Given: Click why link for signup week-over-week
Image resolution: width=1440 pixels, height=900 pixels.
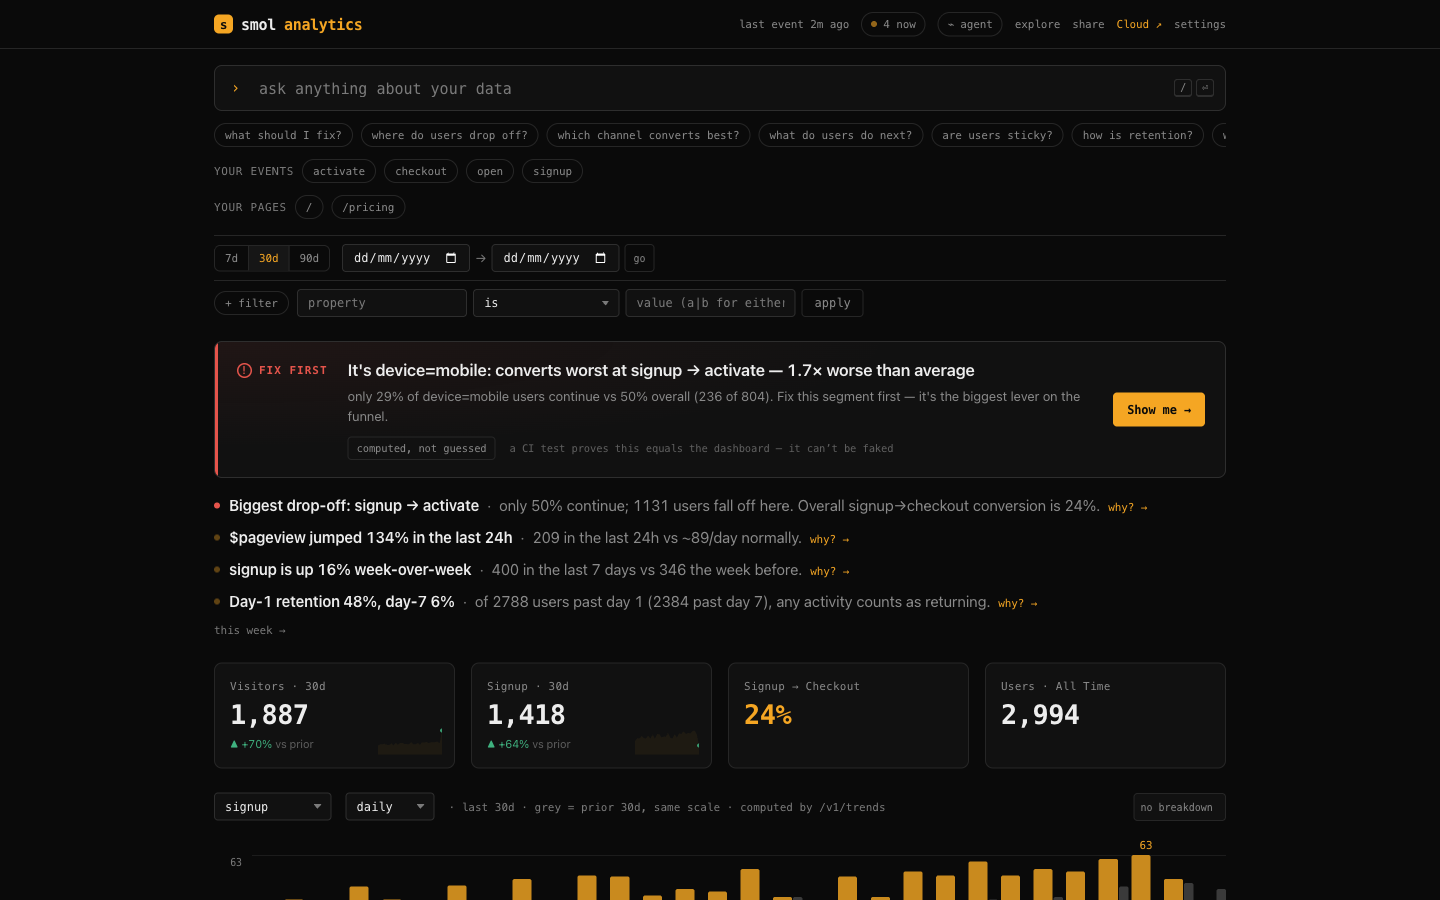Looking at the screenshot, I should tap(829, 571).
